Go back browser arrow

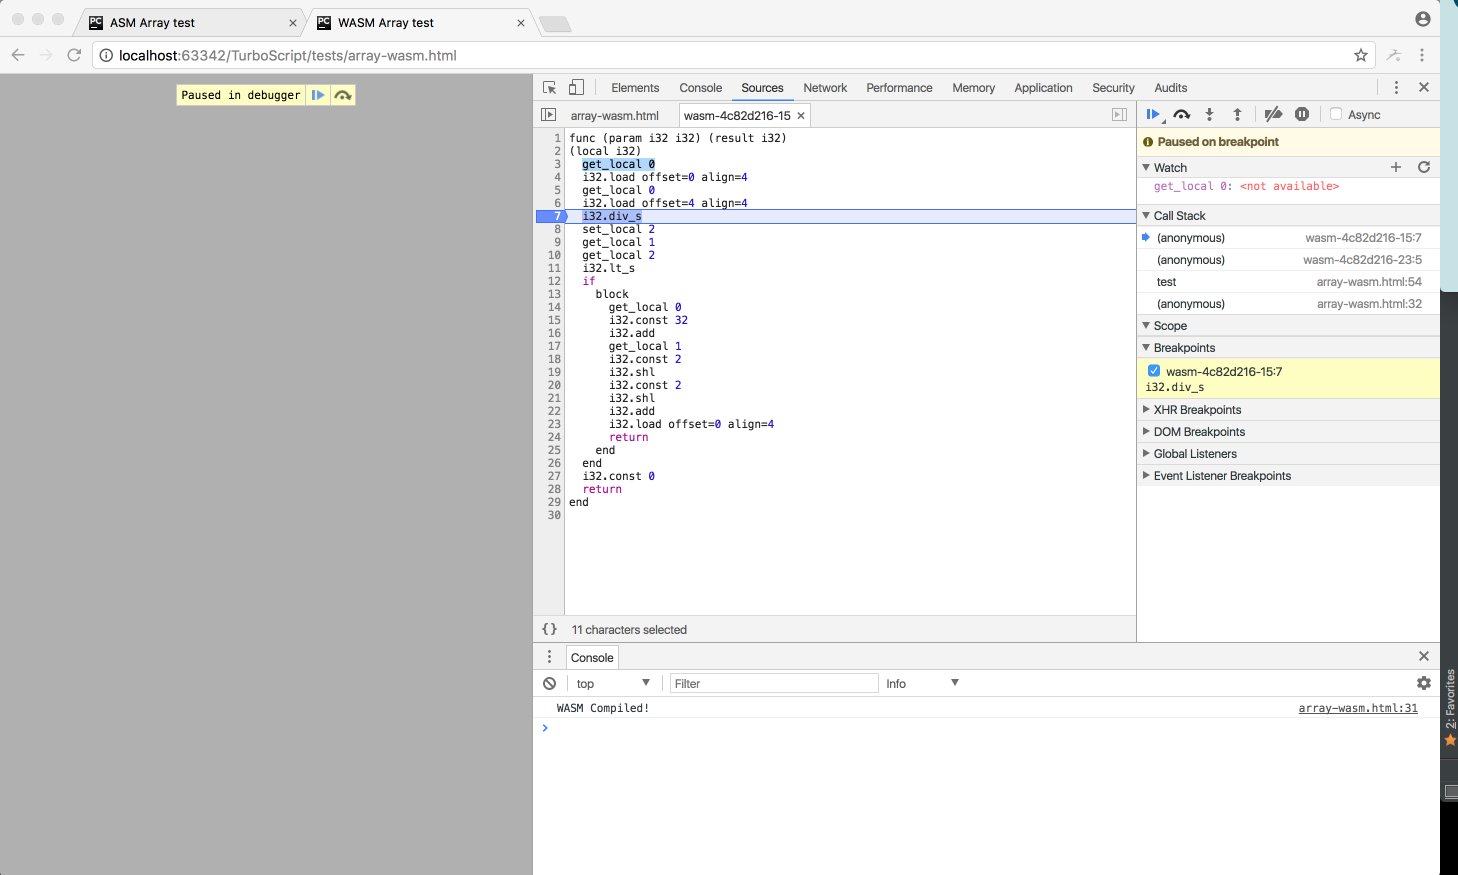coord(18,55)
